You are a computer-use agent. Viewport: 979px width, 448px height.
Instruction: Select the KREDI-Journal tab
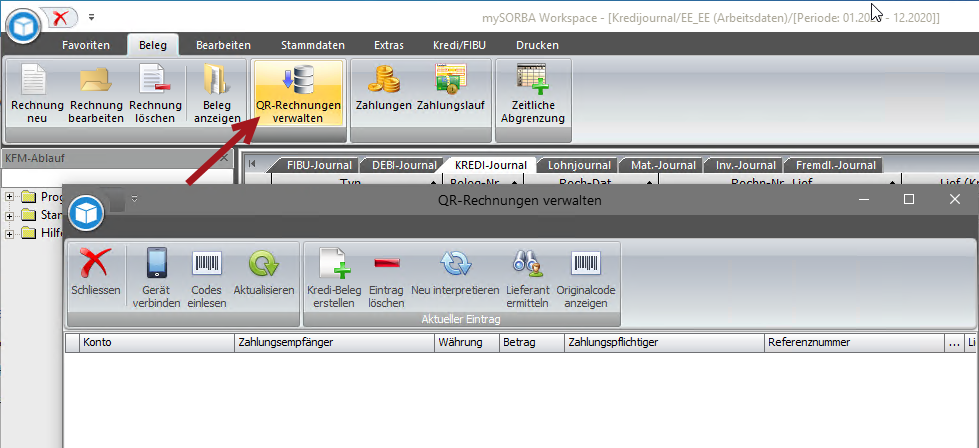491,165
